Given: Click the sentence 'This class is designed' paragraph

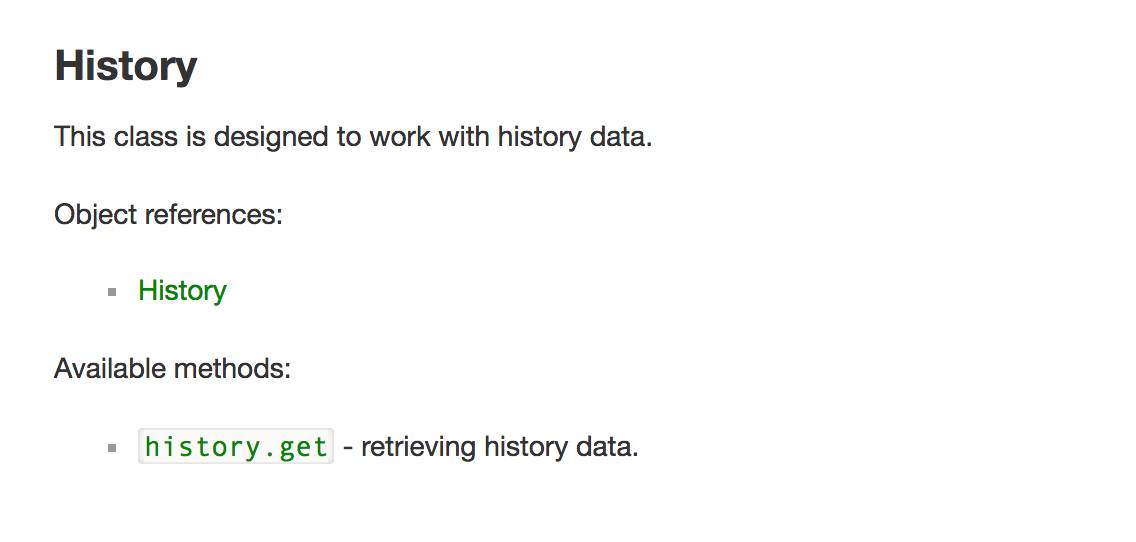Looking at the screenshot, I should point(353,136).
